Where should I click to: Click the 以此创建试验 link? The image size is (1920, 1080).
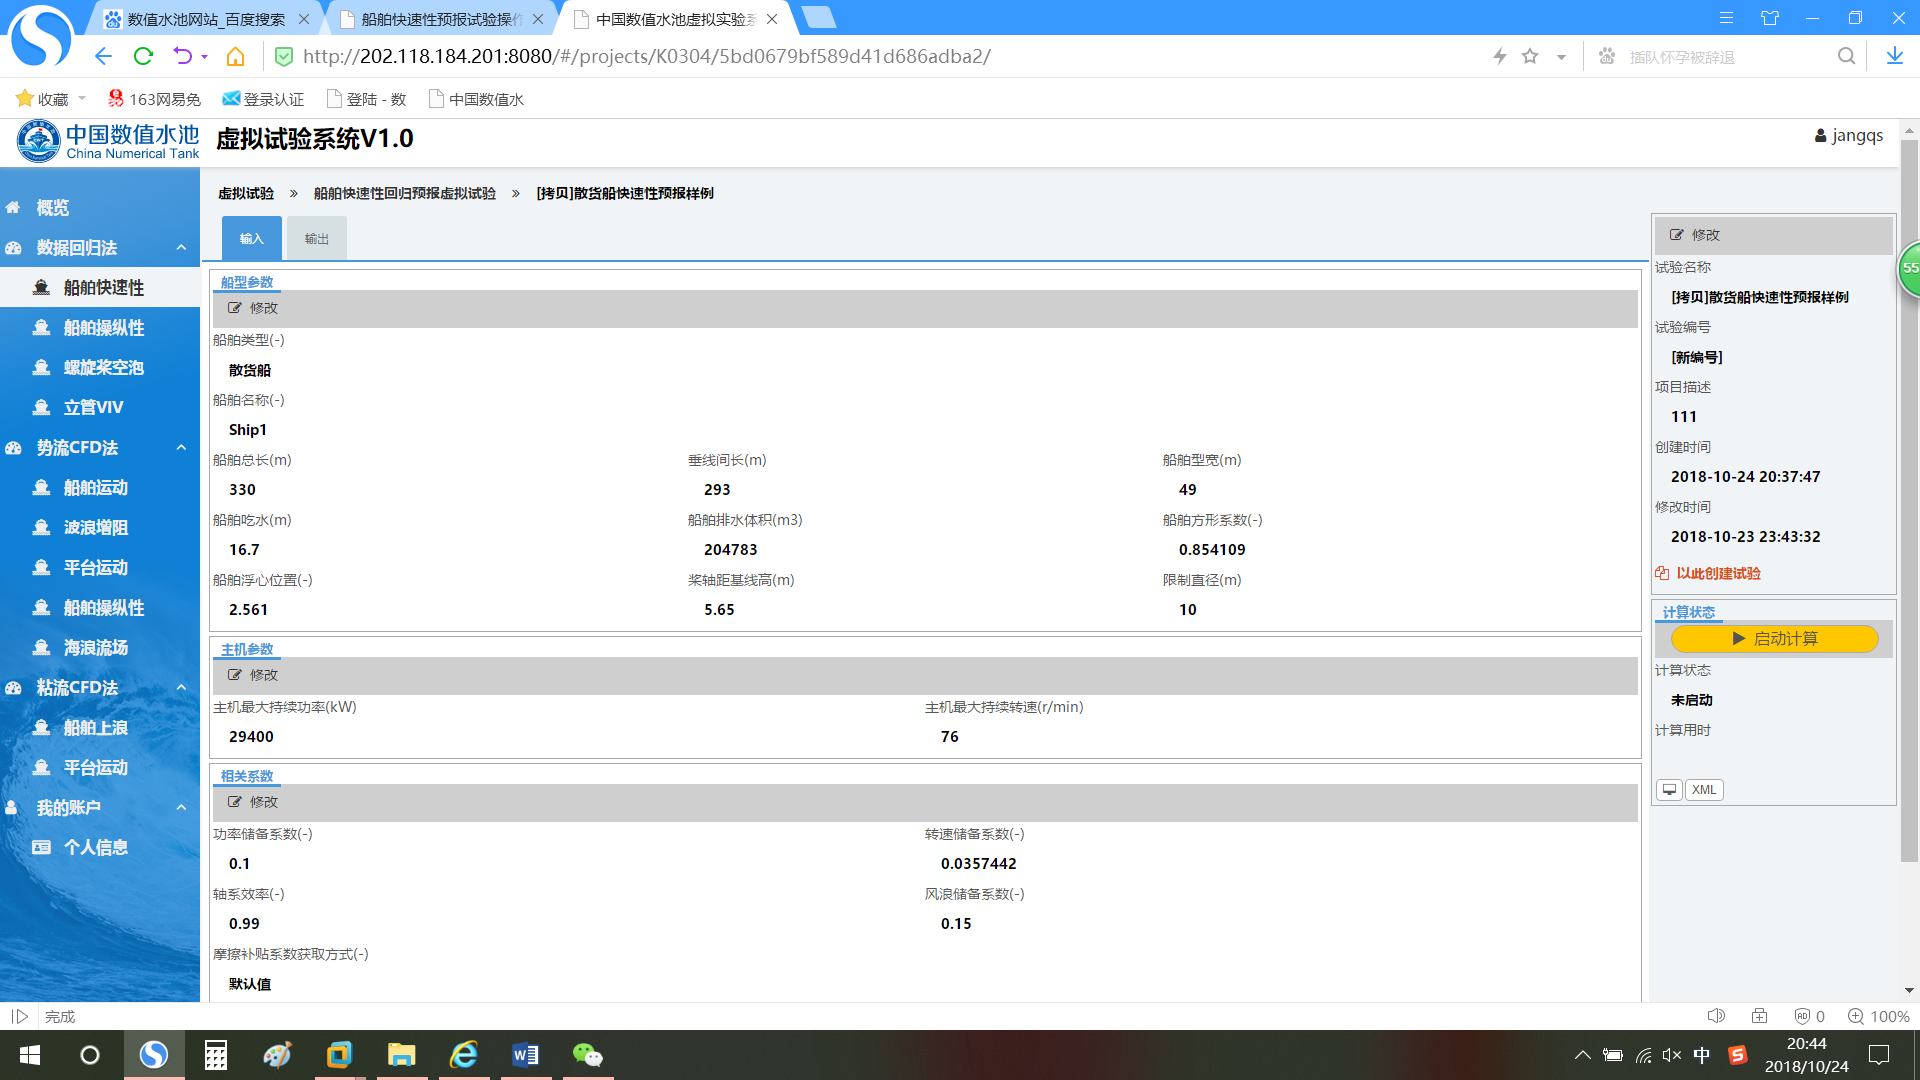coord(1718,573)
